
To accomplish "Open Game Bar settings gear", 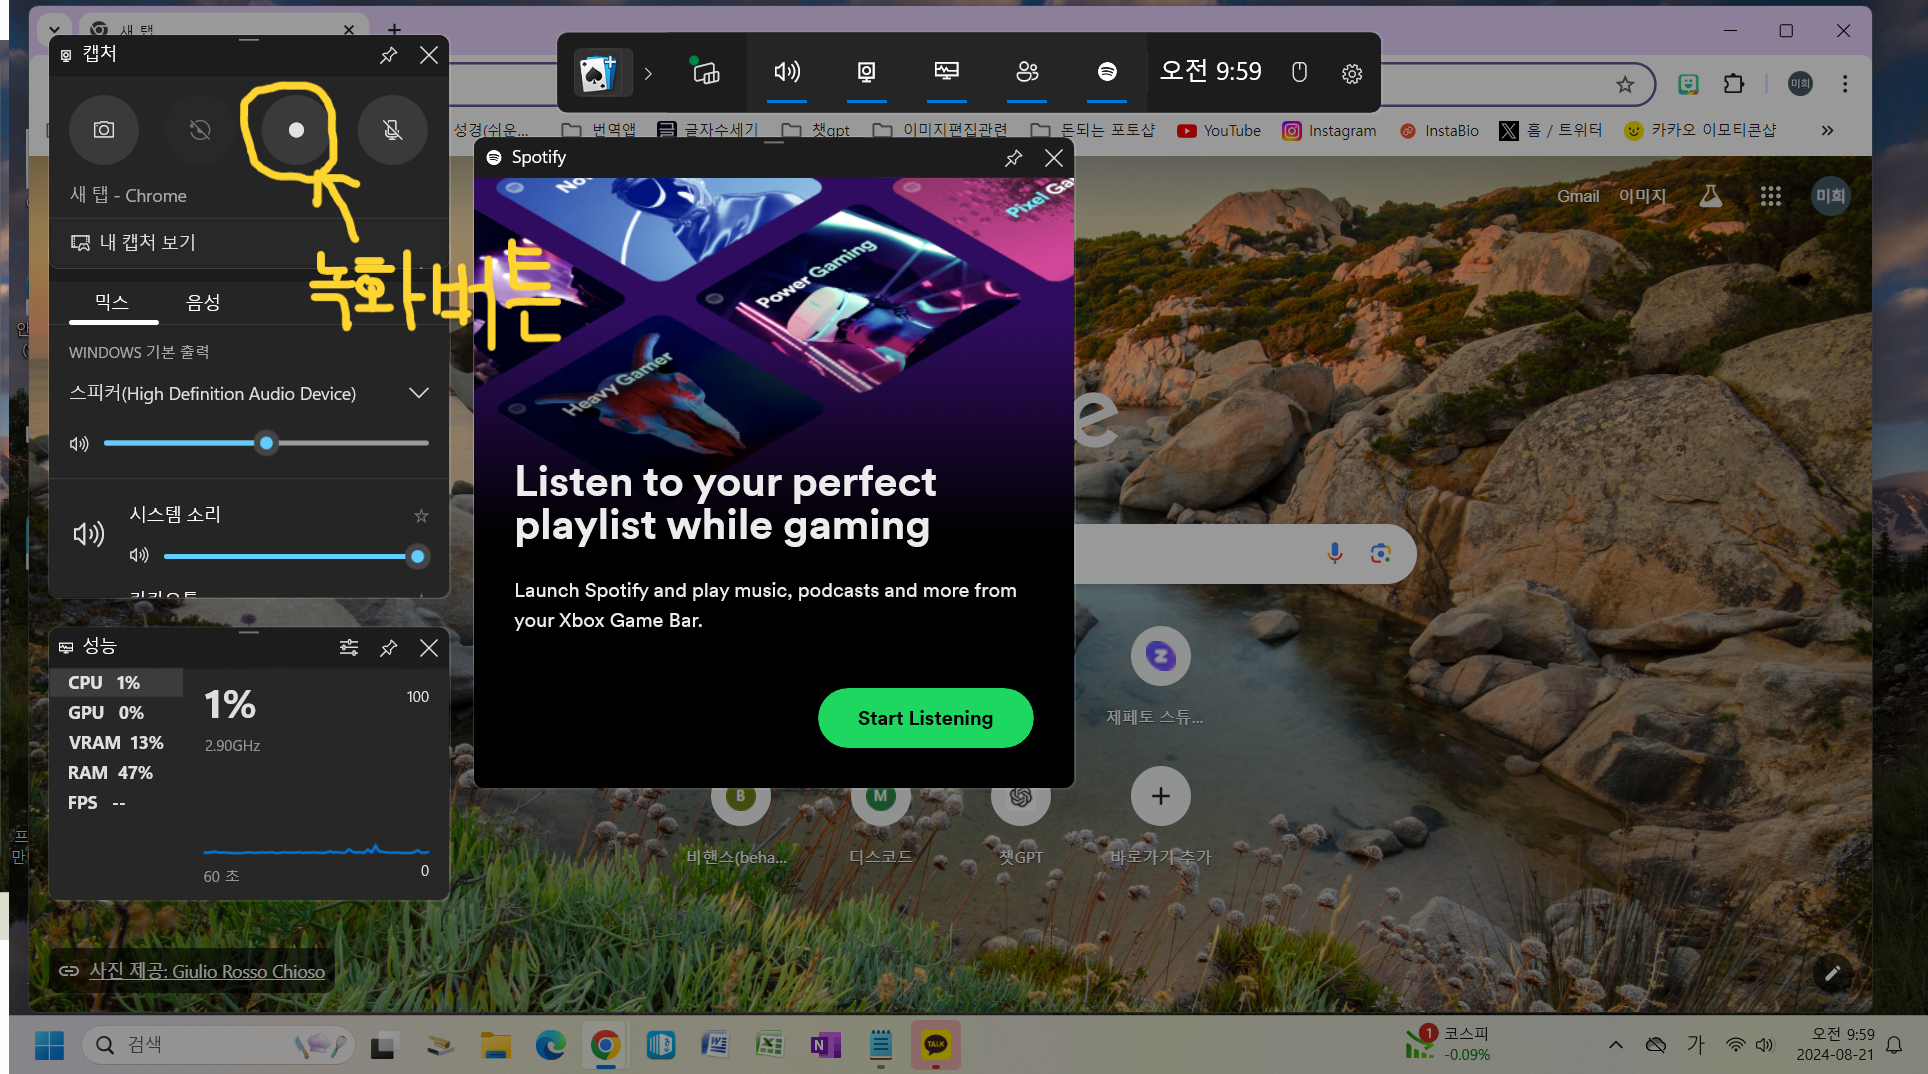I will [1352, 73].
